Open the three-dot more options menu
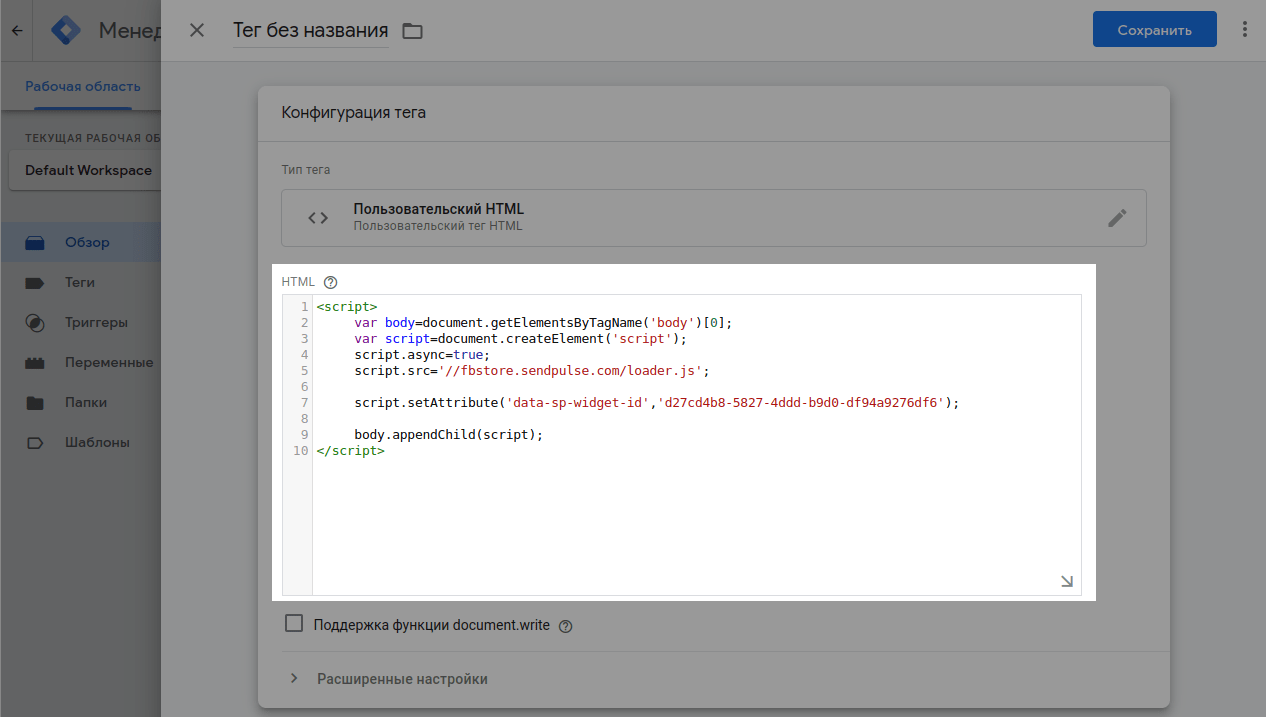This screenshot has width=1266, height=717. coord(1245,30)
